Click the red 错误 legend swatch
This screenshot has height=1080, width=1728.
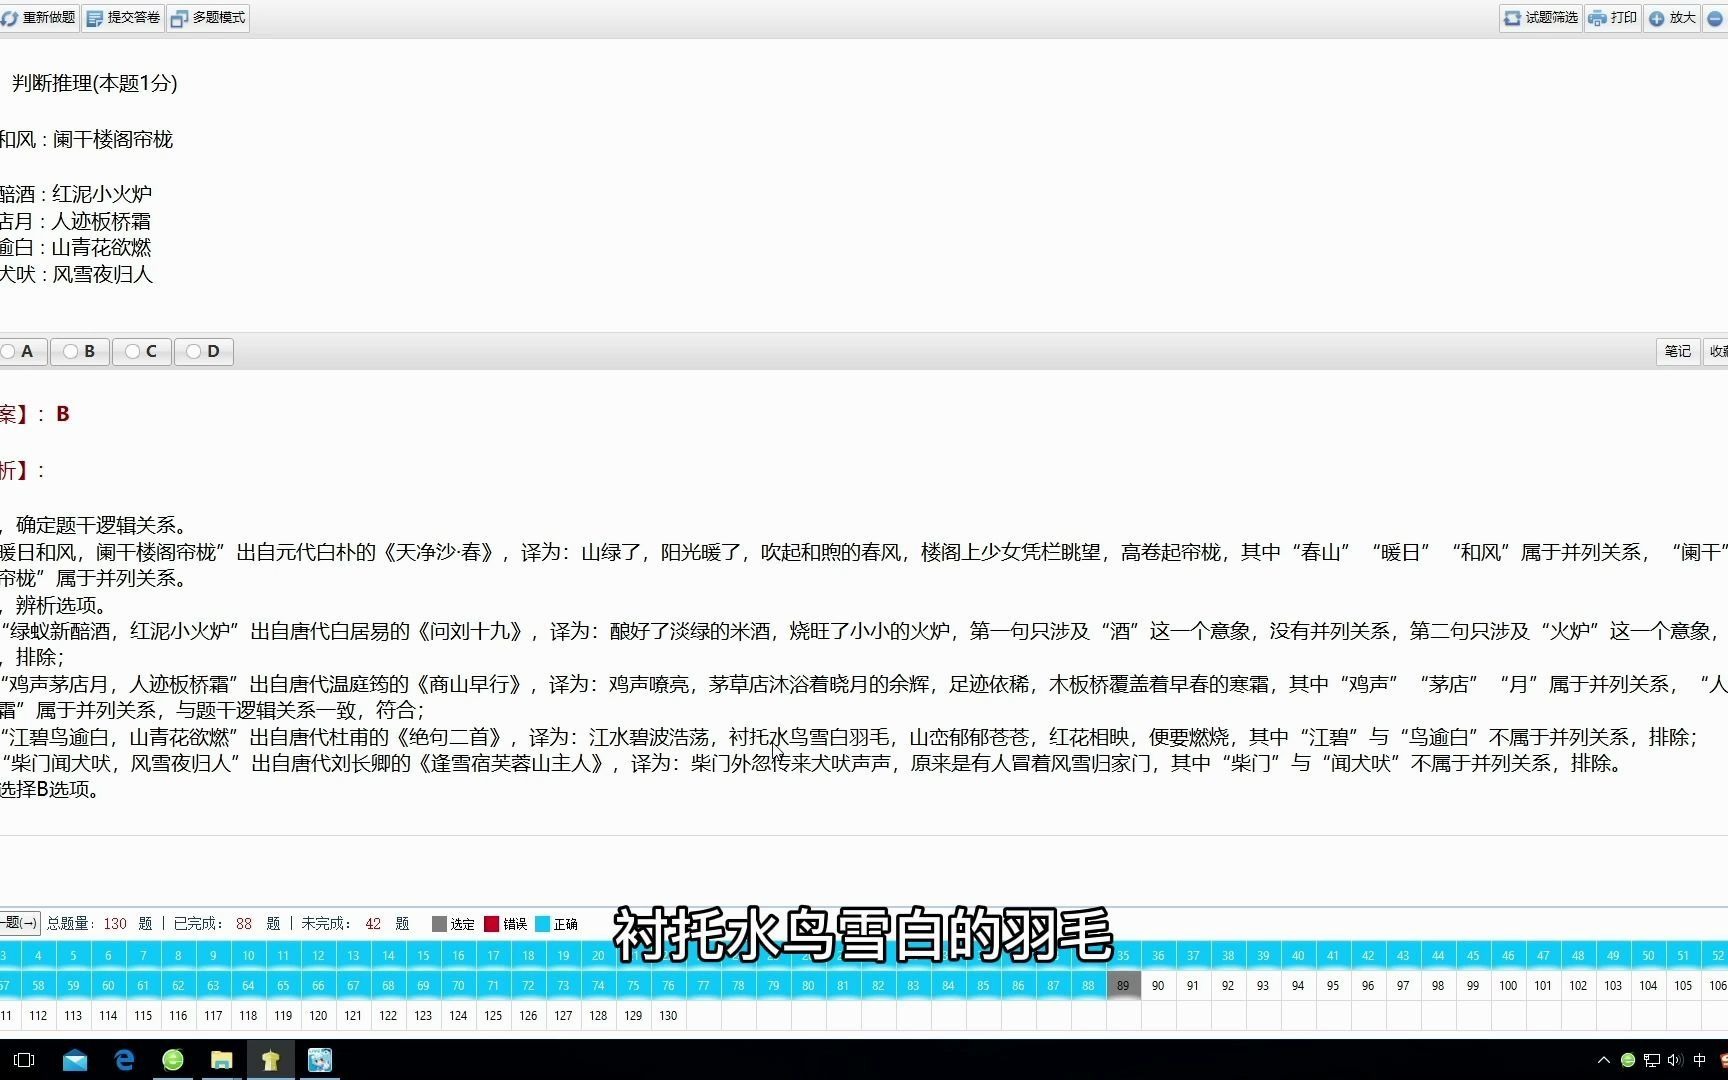click(491, 924)
